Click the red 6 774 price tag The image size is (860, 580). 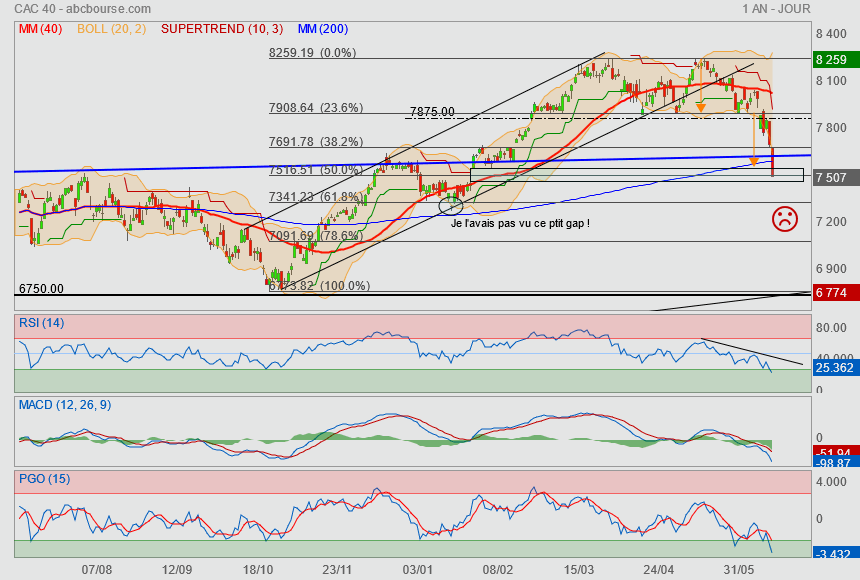point(835,292)
